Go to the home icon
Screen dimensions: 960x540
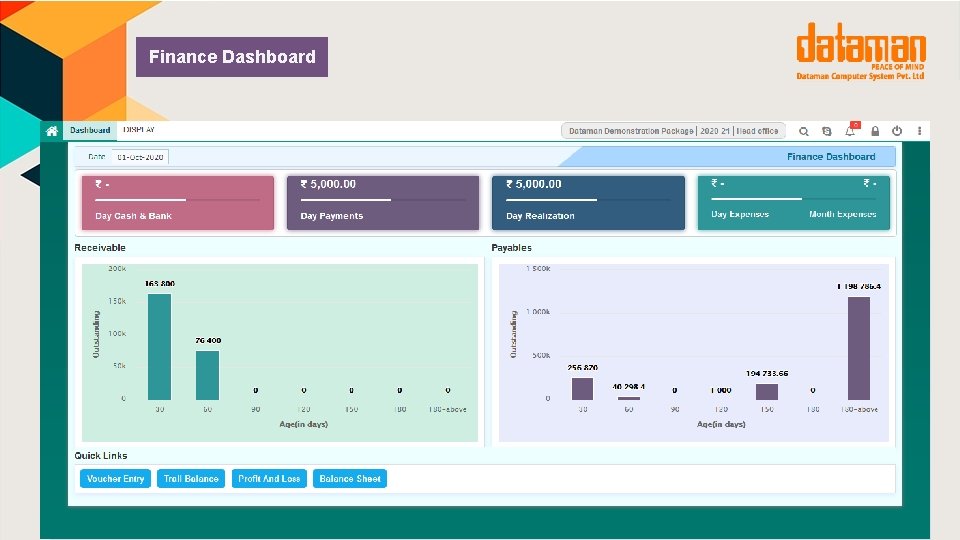coord(52,130)
